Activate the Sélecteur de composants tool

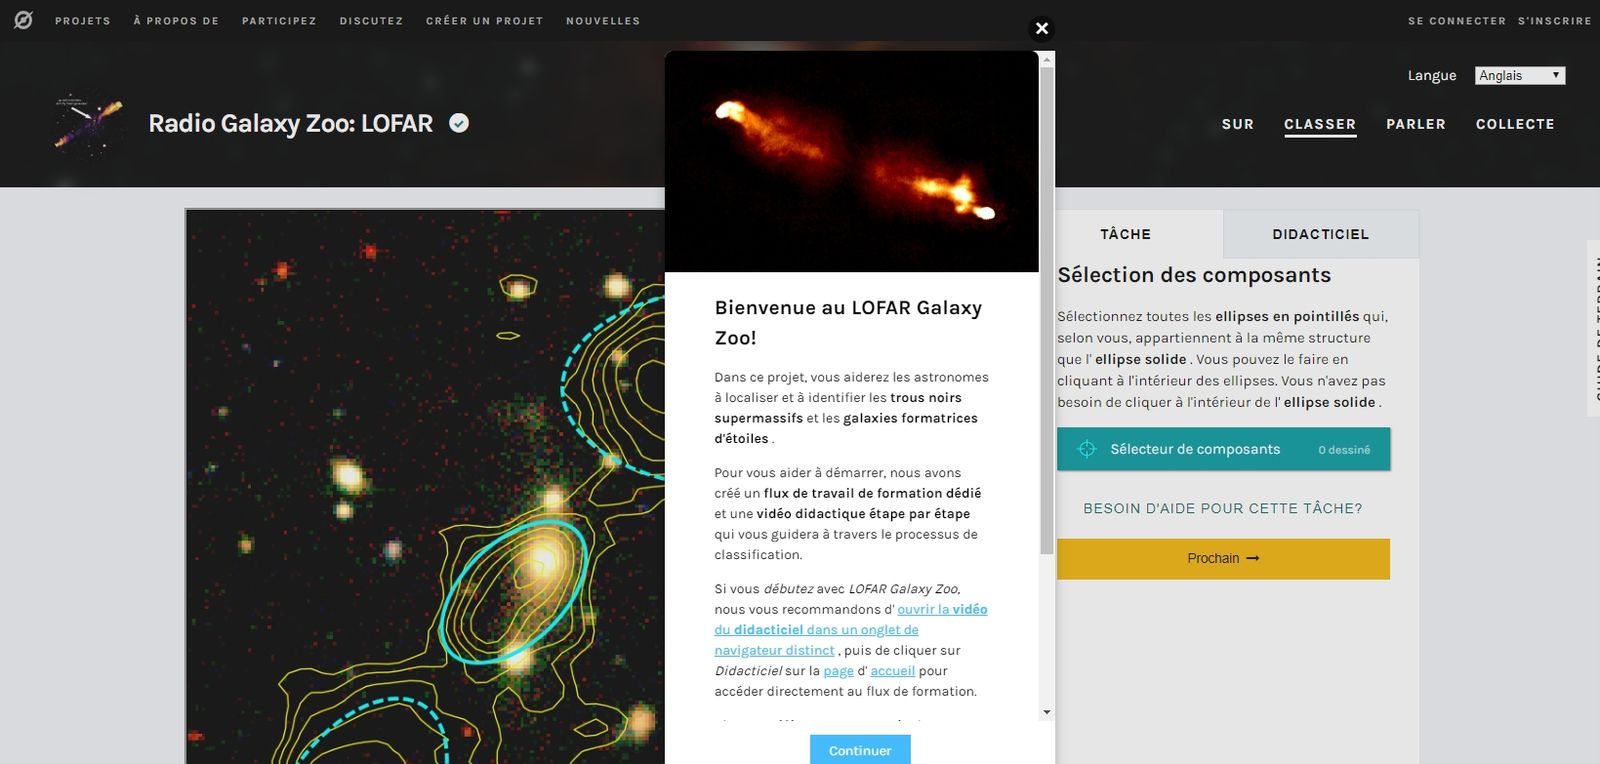click(x=1224, y=449)
